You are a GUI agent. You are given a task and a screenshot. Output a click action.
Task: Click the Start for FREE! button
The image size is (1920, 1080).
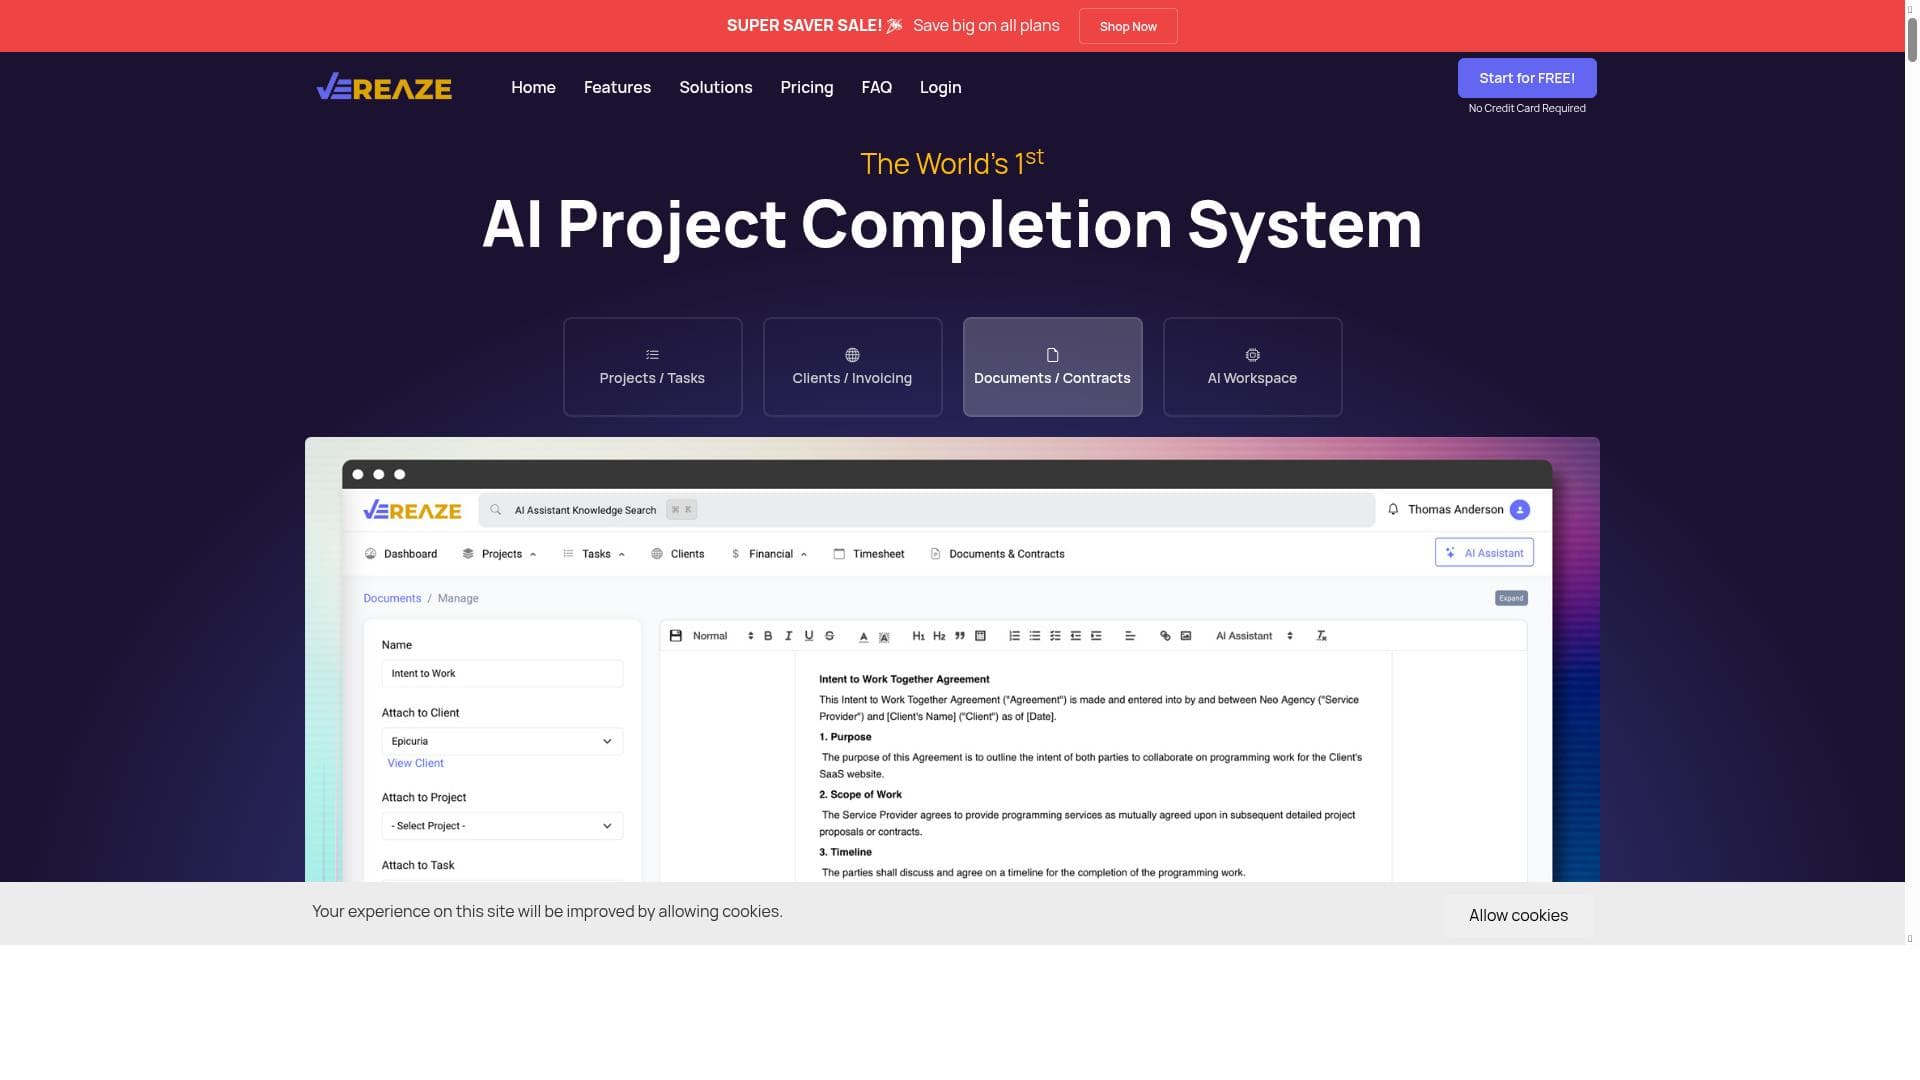click(1526, 78)
